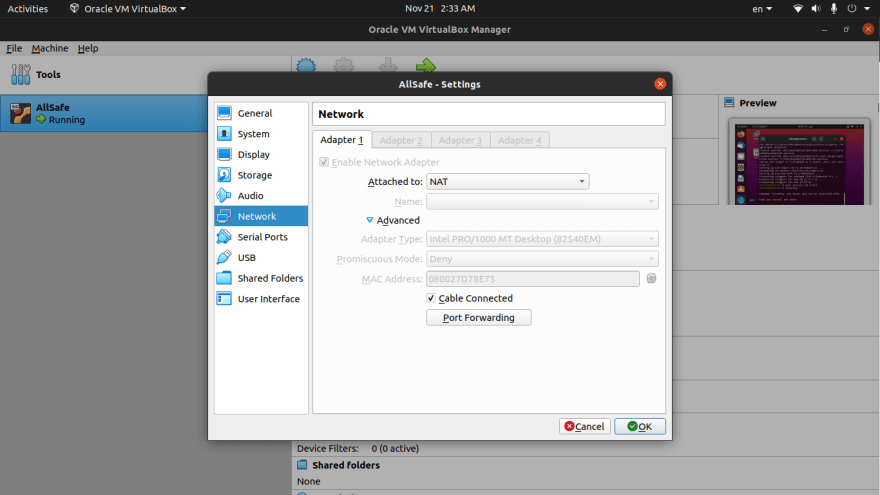Collapse the Advanced section triangle

[x=369, y=220]
